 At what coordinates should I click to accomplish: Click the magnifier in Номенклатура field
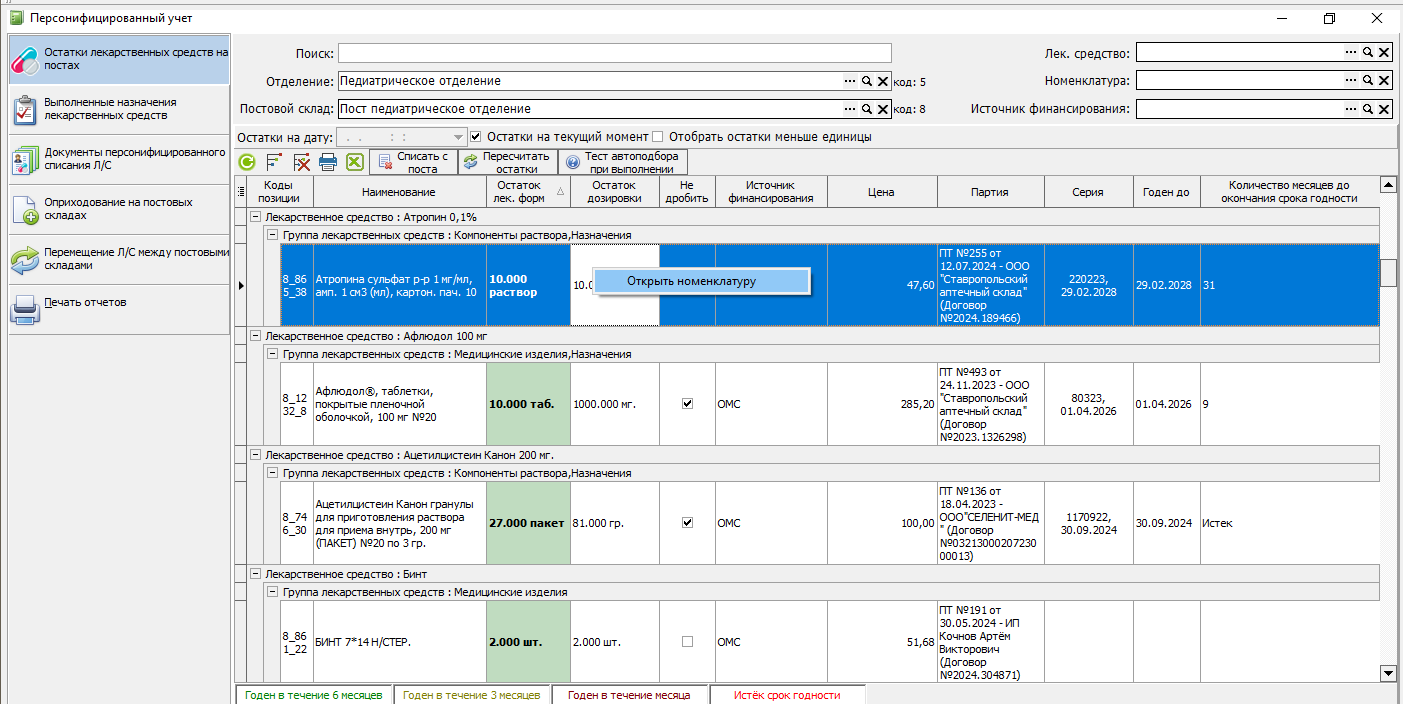click(x=1369, y=81)
